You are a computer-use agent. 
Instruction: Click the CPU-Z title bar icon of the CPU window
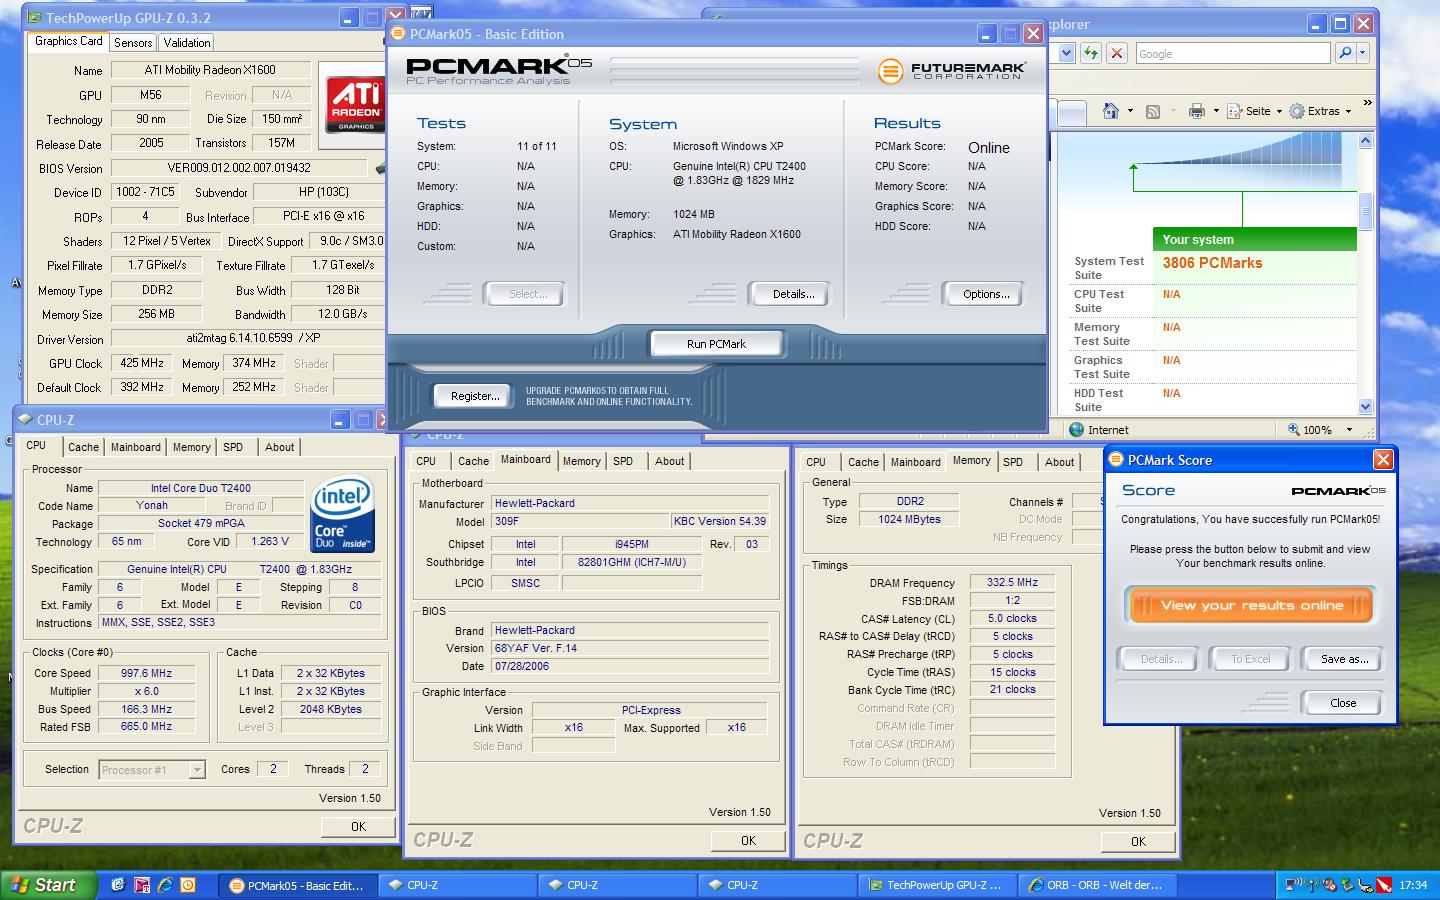(25, 420)
